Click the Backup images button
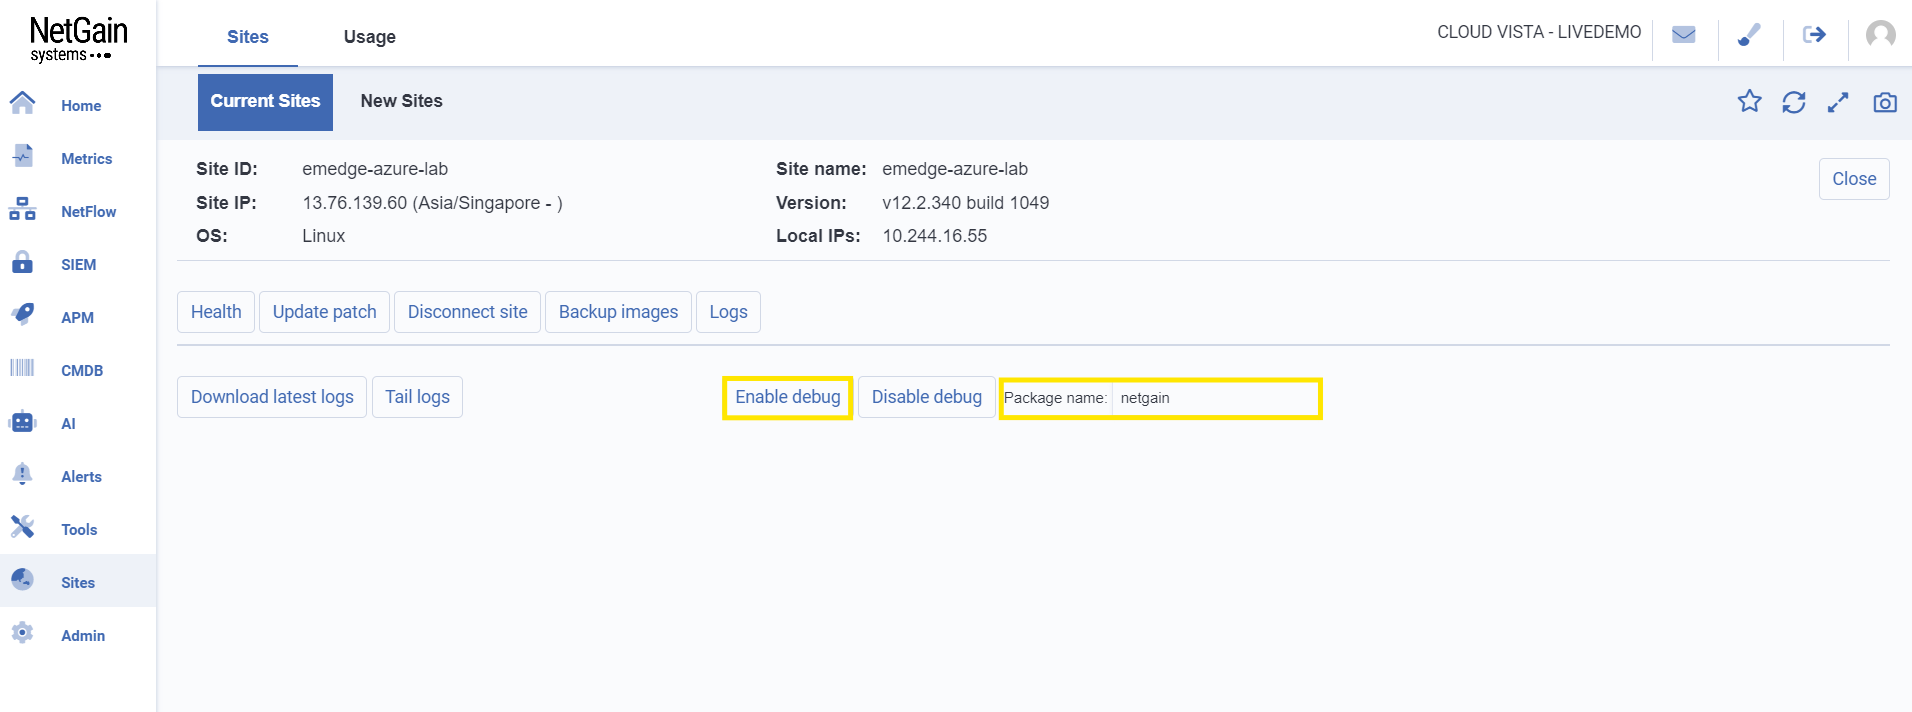 (618, 312)
